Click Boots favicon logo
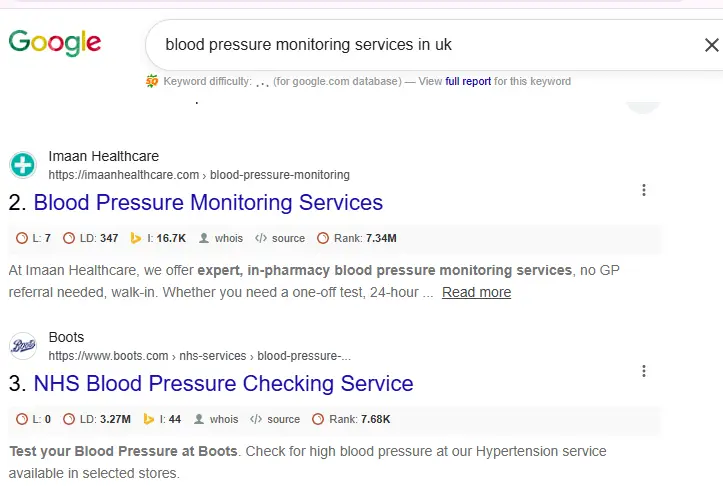 [23, 346]
